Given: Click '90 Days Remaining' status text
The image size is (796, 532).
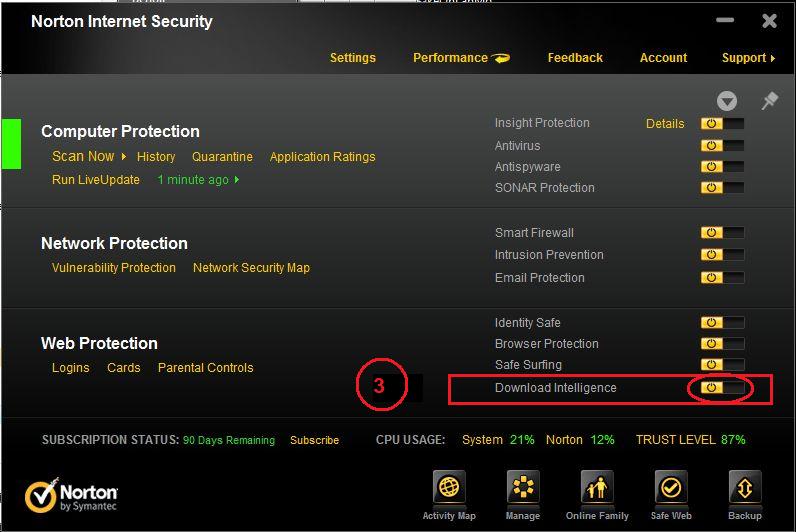Looking at the screenshot, I should click(x=229, y=440).
